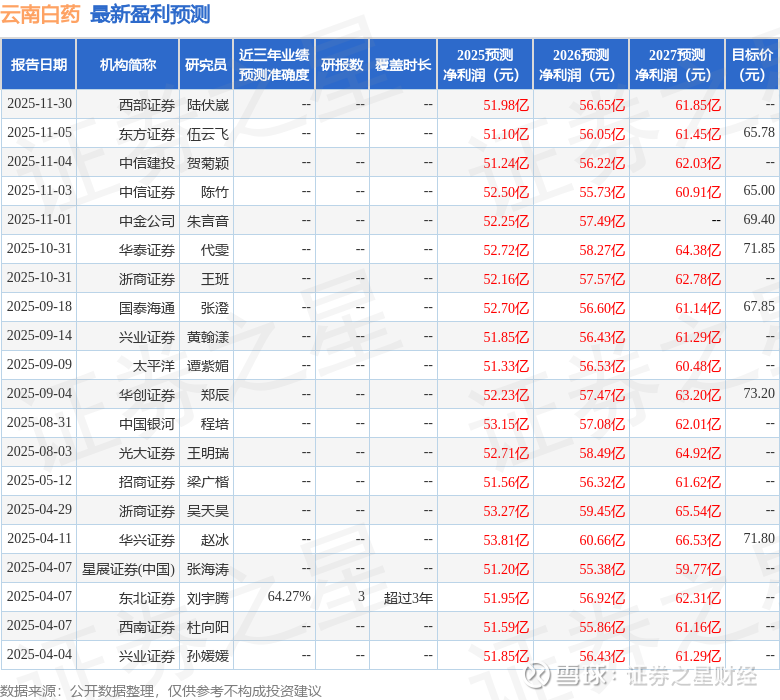The height and width of the screenshot is (700, 780).
Task: Click researcher 朱言音
Action: click(x=208, y=221)
